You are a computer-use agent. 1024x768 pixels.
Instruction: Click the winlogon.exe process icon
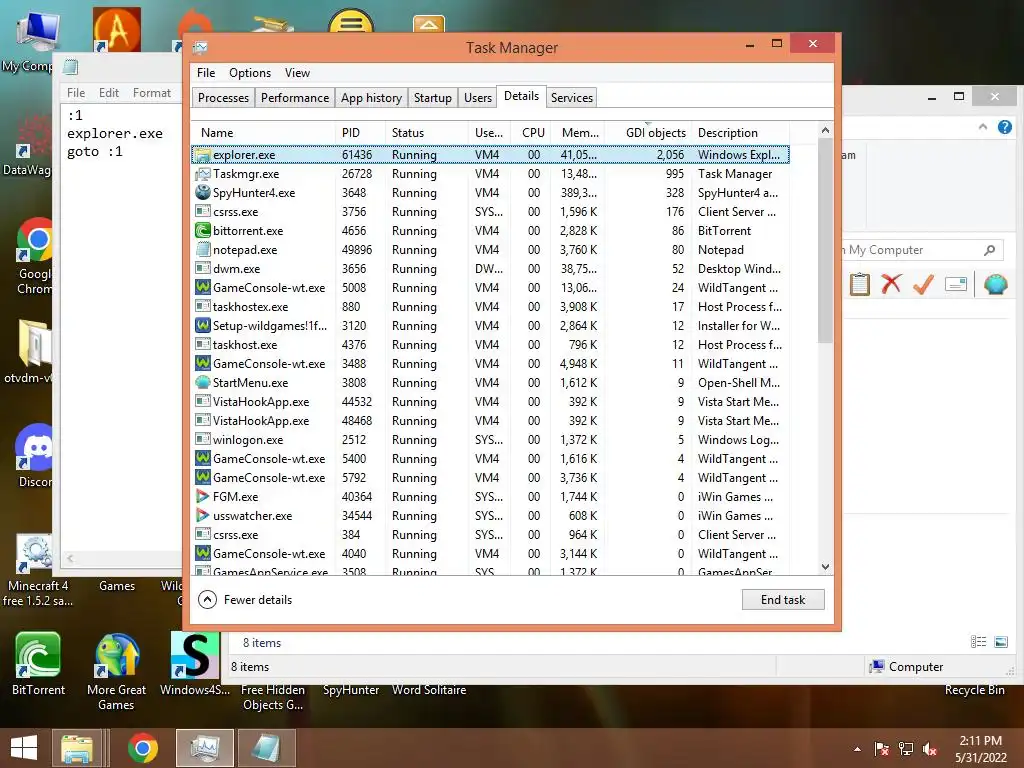point(203,440)
